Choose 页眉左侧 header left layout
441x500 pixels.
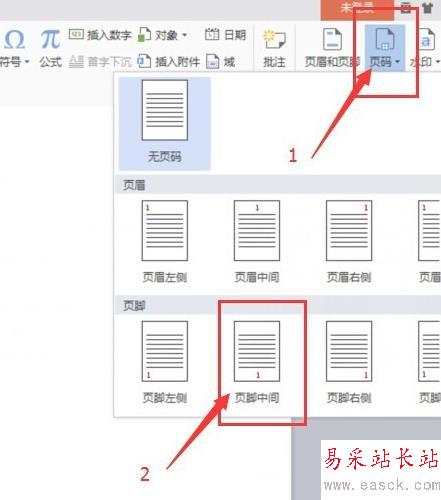point(165,242)
